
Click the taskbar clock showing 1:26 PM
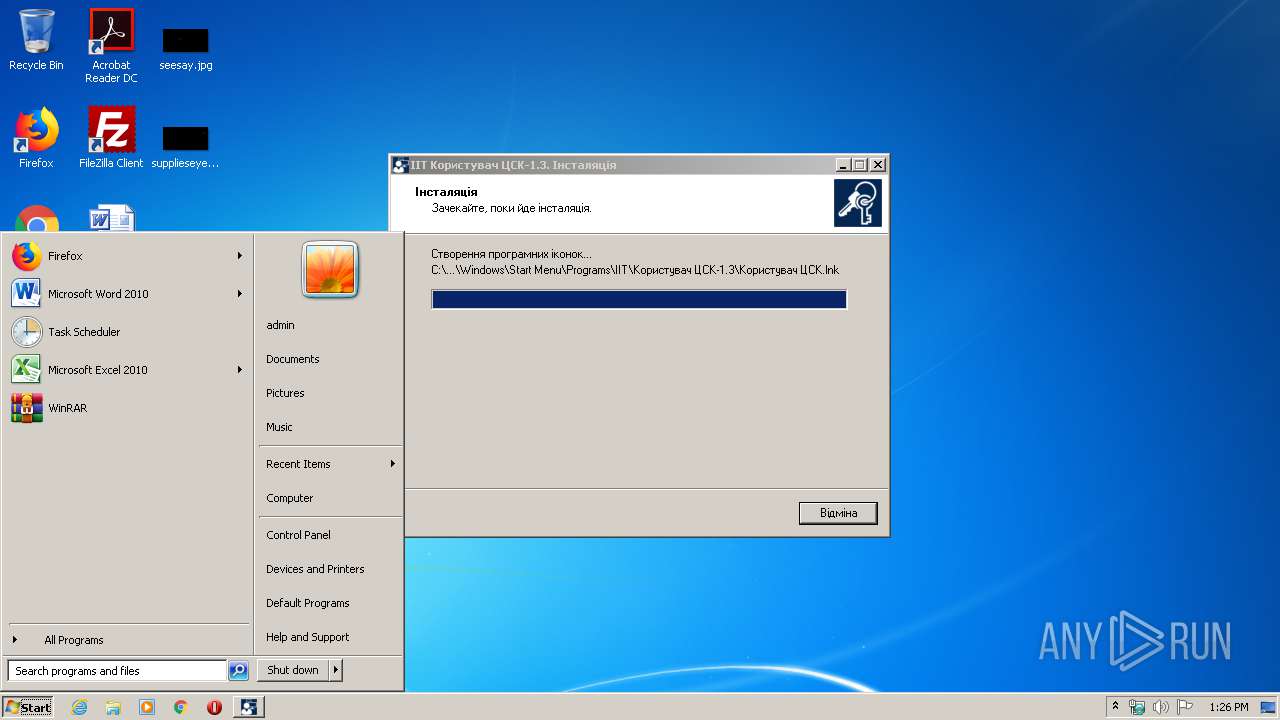pos(1229,707)
